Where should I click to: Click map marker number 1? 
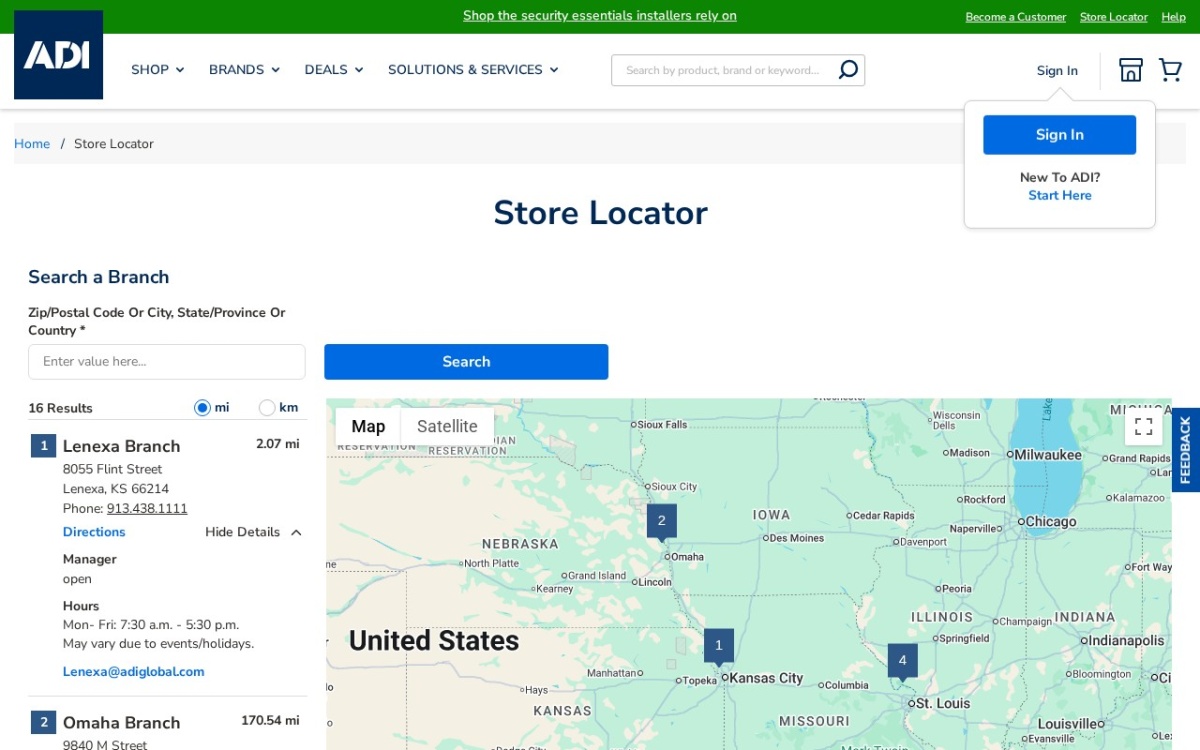(x=718, y=646)
